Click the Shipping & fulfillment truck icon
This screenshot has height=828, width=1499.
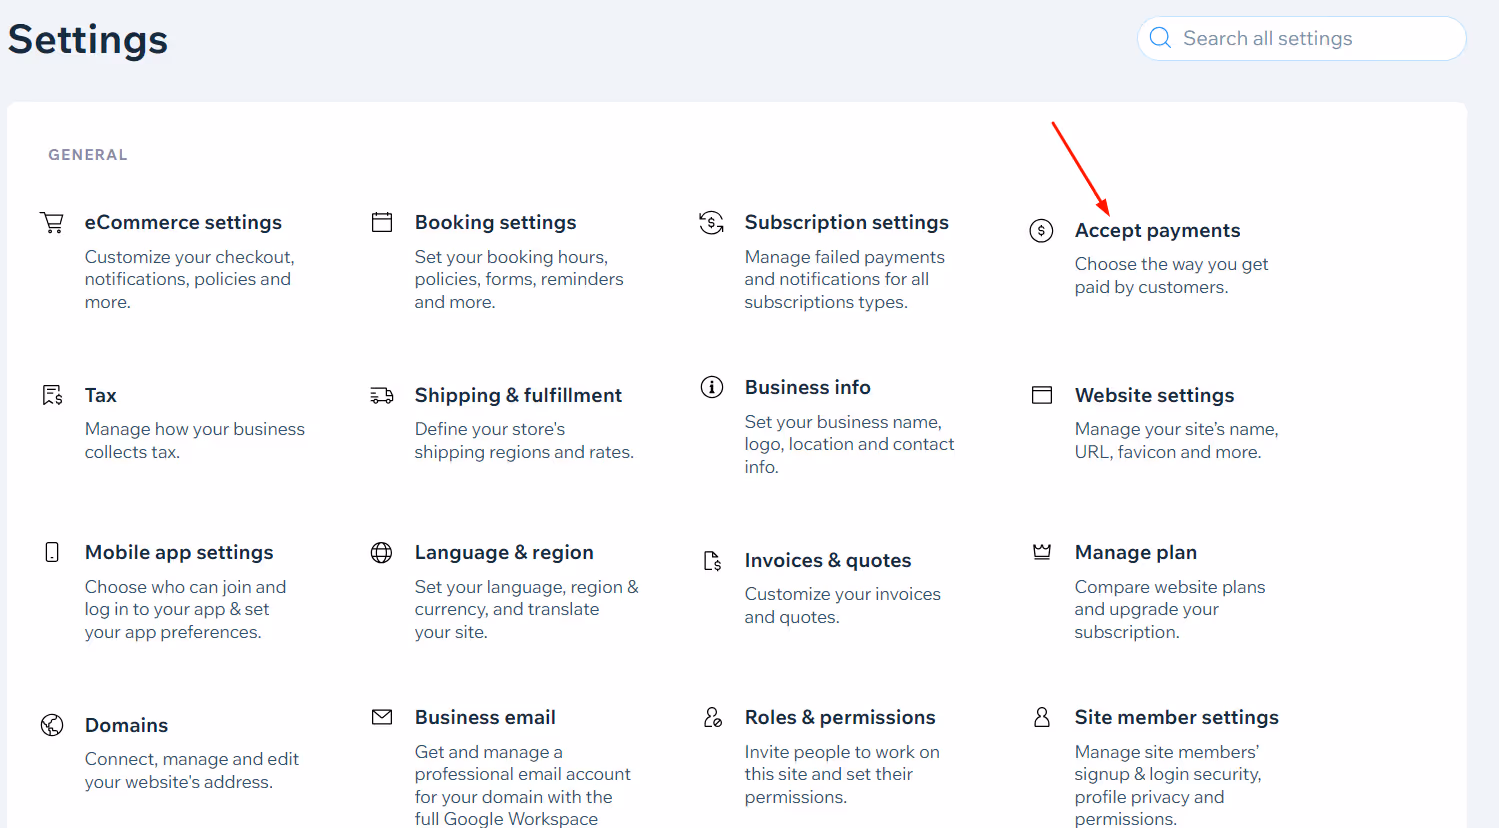point(382,396)
